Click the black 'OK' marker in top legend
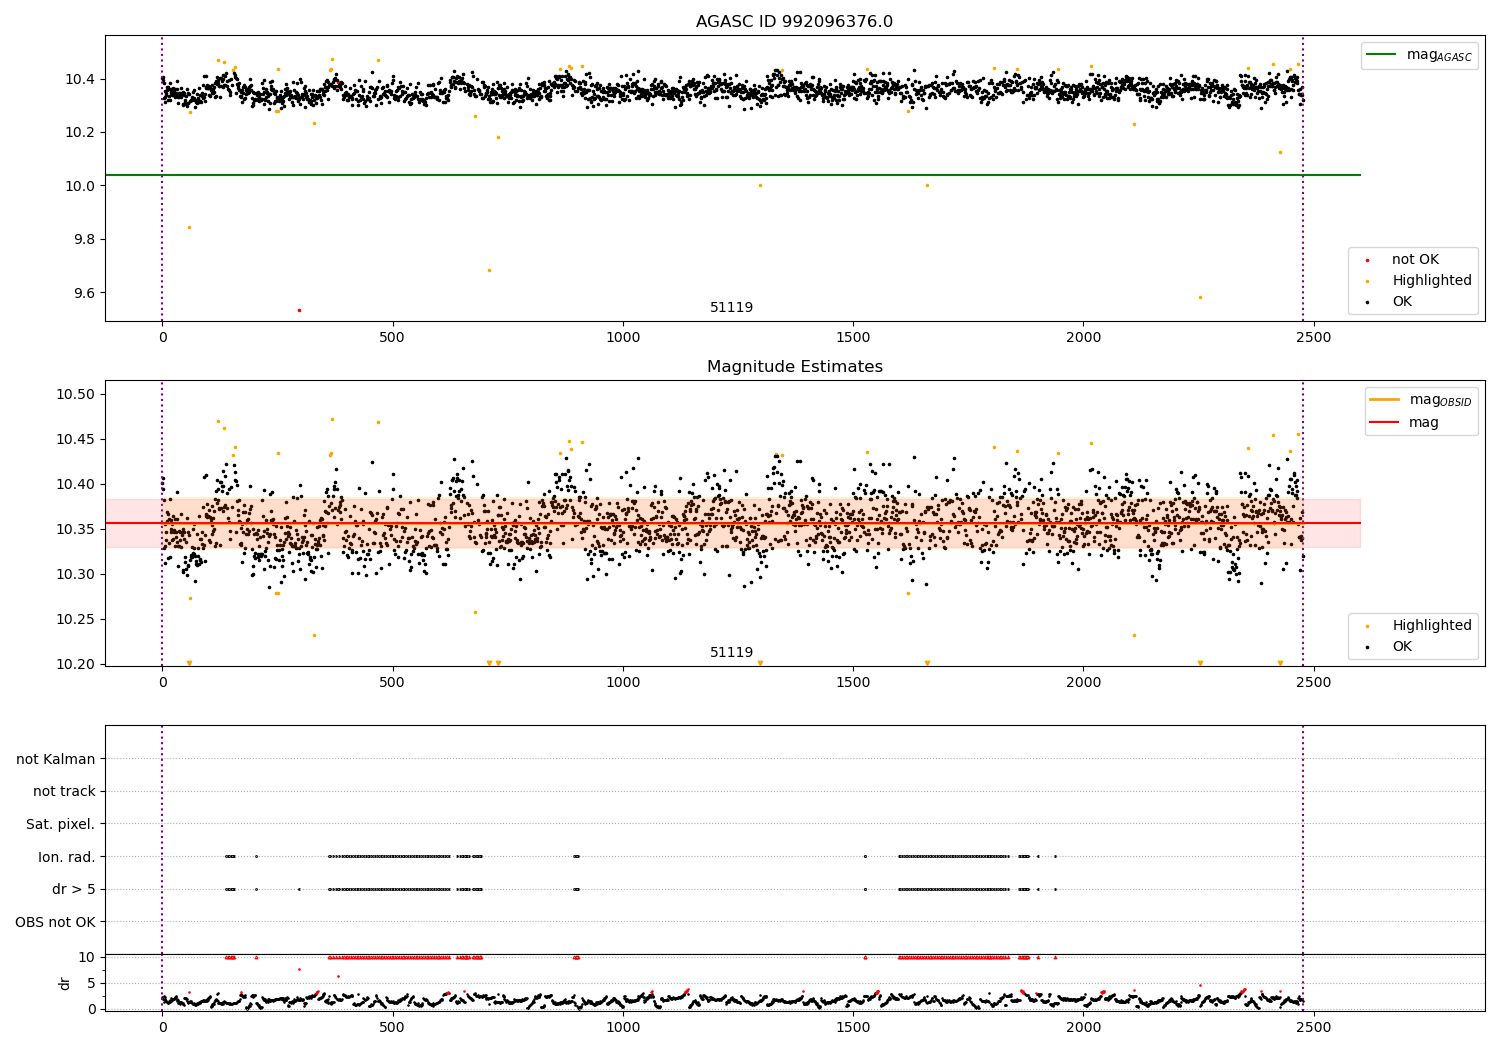The width and height of the screenshot is (1500, 1050). (x=1368, y=302)
